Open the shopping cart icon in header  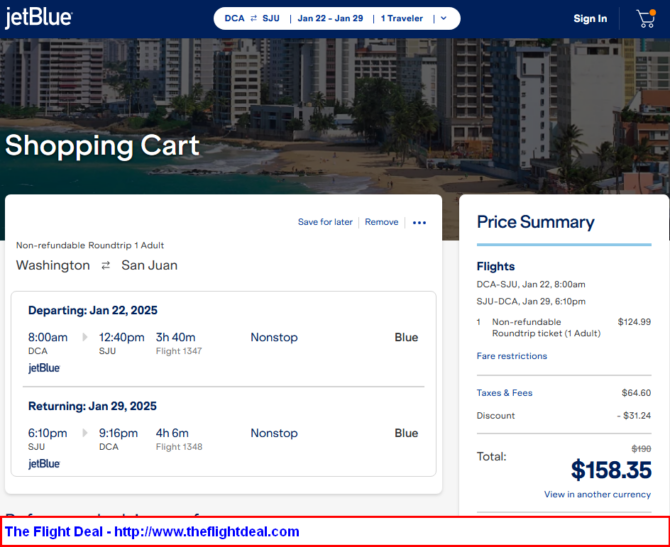(x=646, y=18)
